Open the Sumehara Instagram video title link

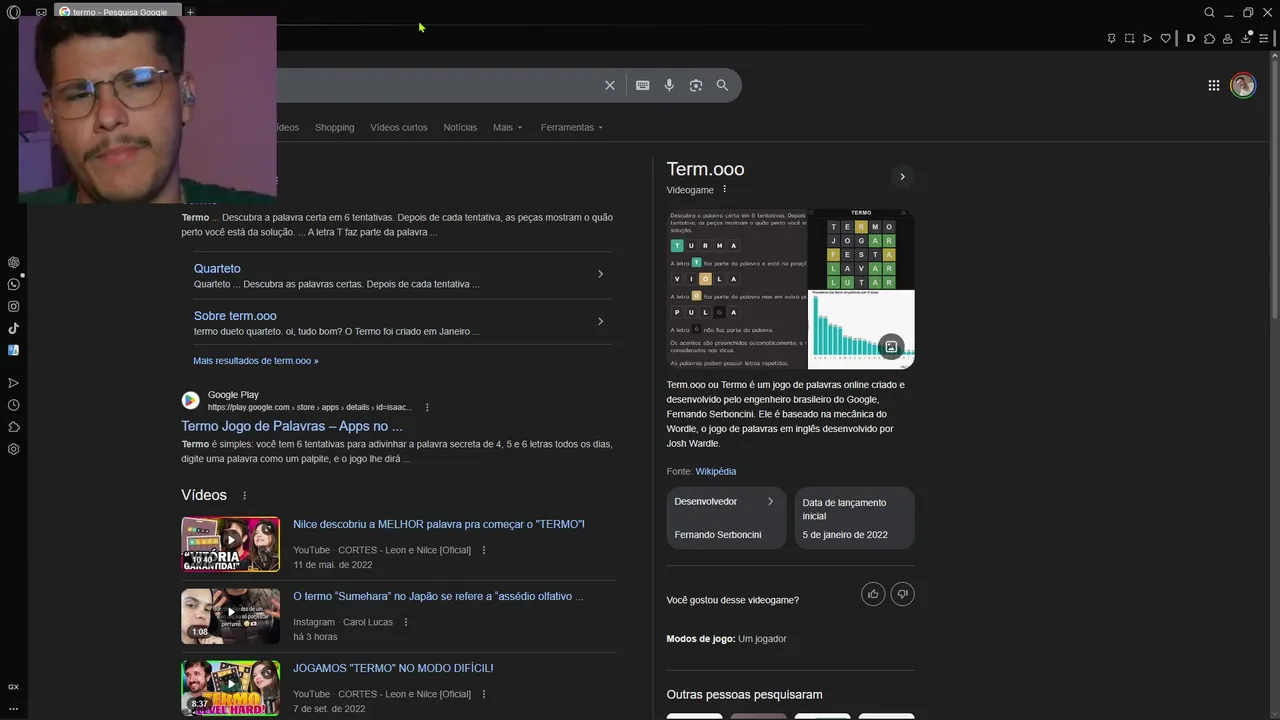coord(438,596)
